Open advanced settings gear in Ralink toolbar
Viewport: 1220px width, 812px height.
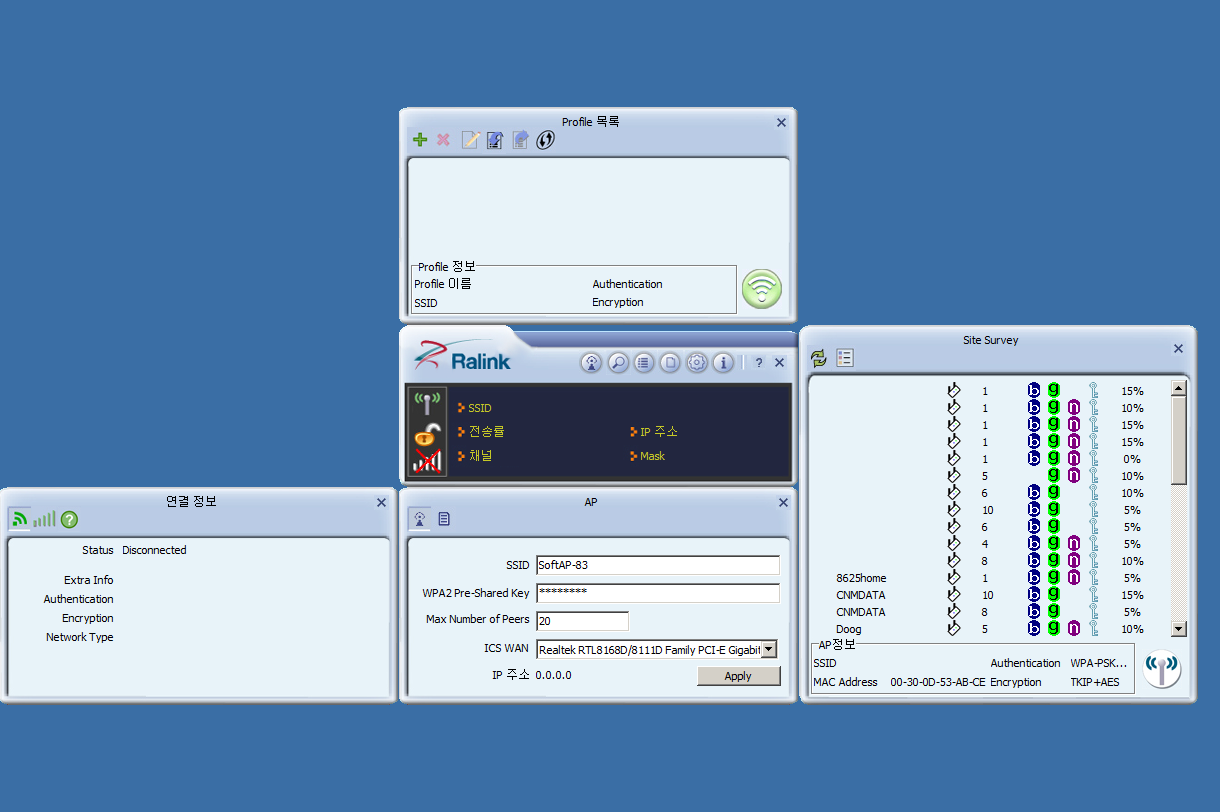point(697,363)
